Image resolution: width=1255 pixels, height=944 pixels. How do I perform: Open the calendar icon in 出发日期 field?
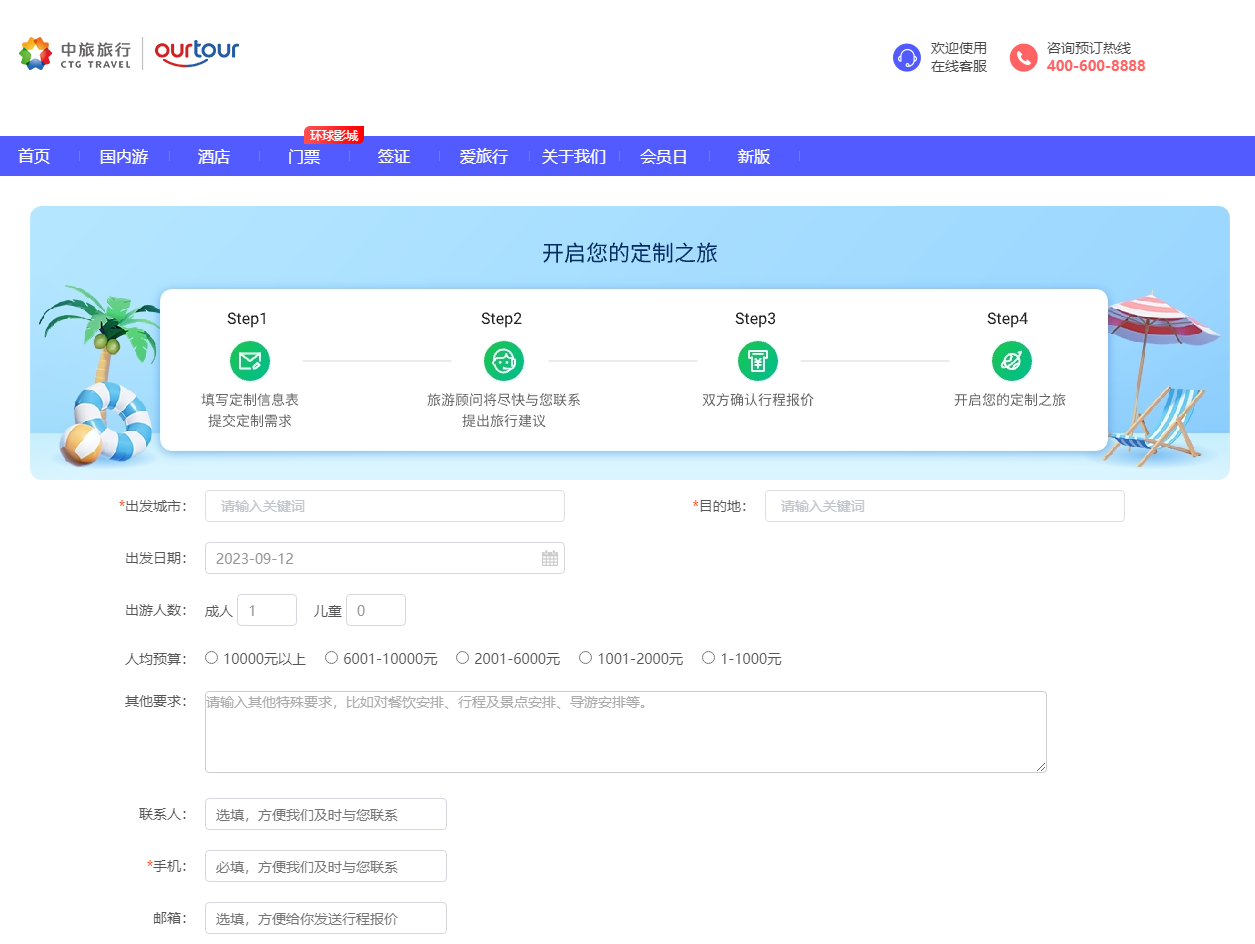[549, 557]
